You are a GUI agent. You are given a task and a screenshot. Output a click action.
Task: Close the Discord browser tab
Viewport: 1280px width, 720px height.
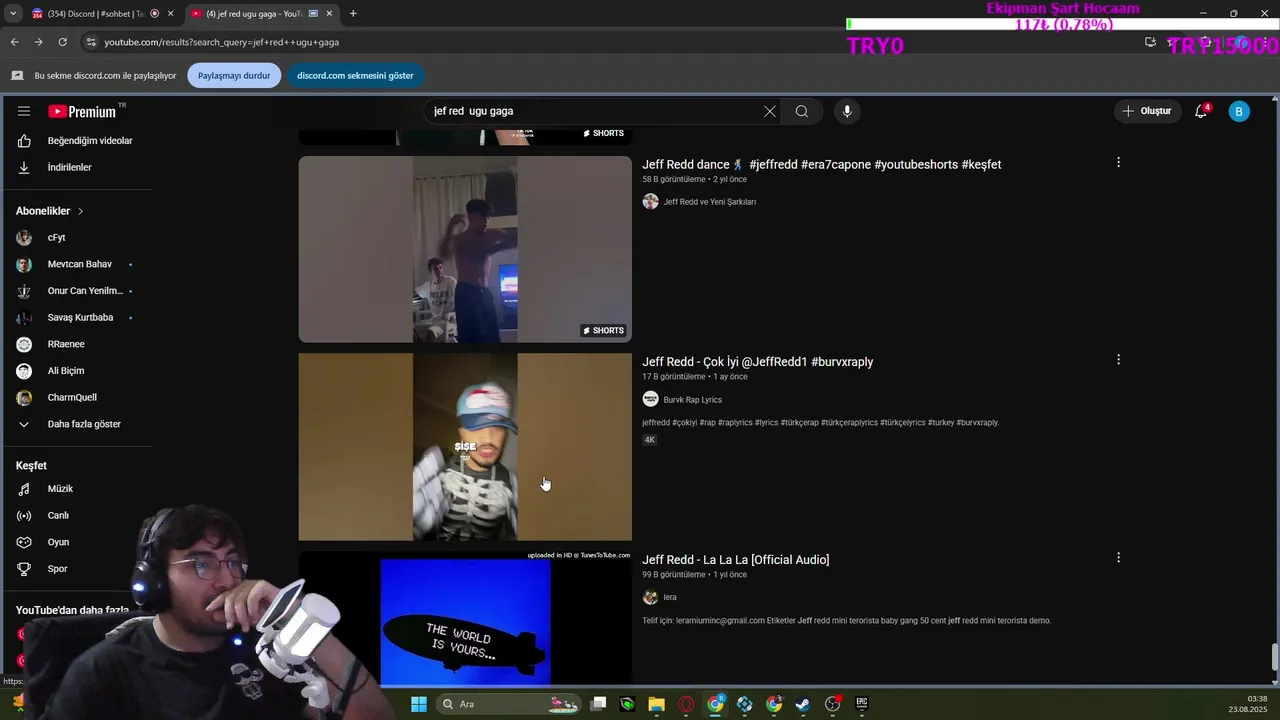(x=170, y=14)
